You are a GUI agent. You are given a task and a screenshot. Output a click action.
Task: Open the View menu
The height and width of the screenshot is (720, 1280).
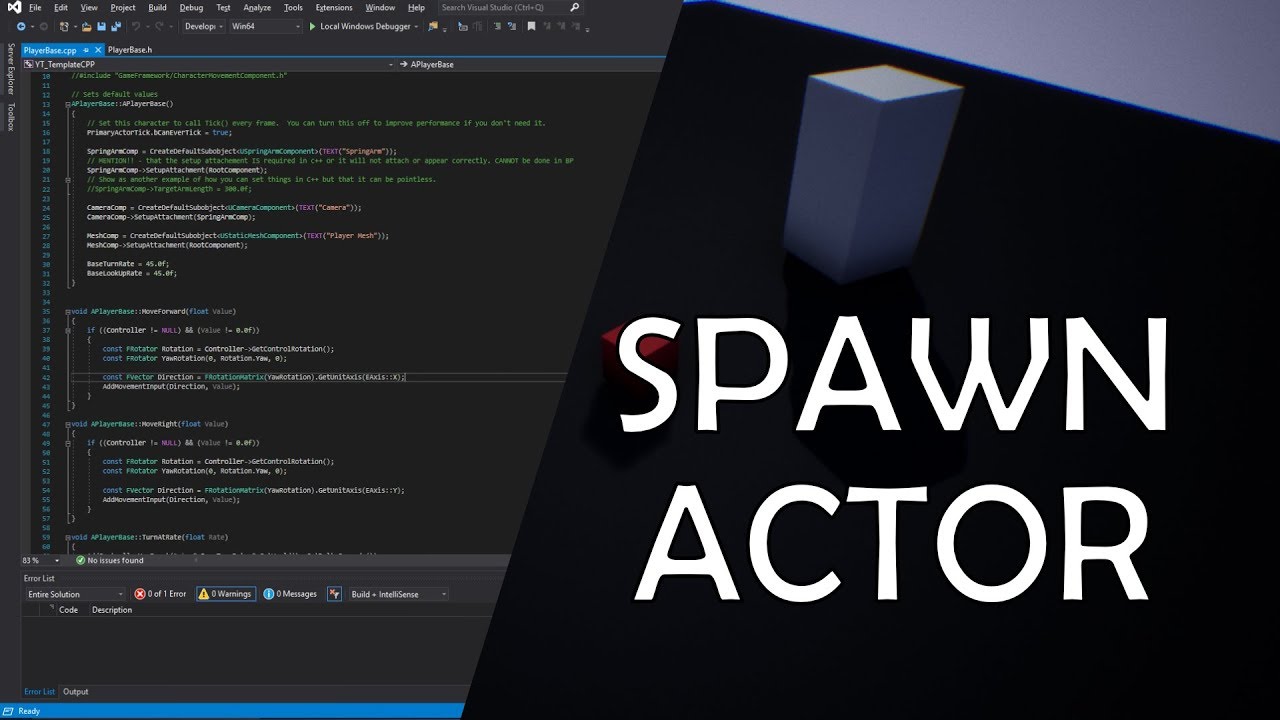click(89, 7)
